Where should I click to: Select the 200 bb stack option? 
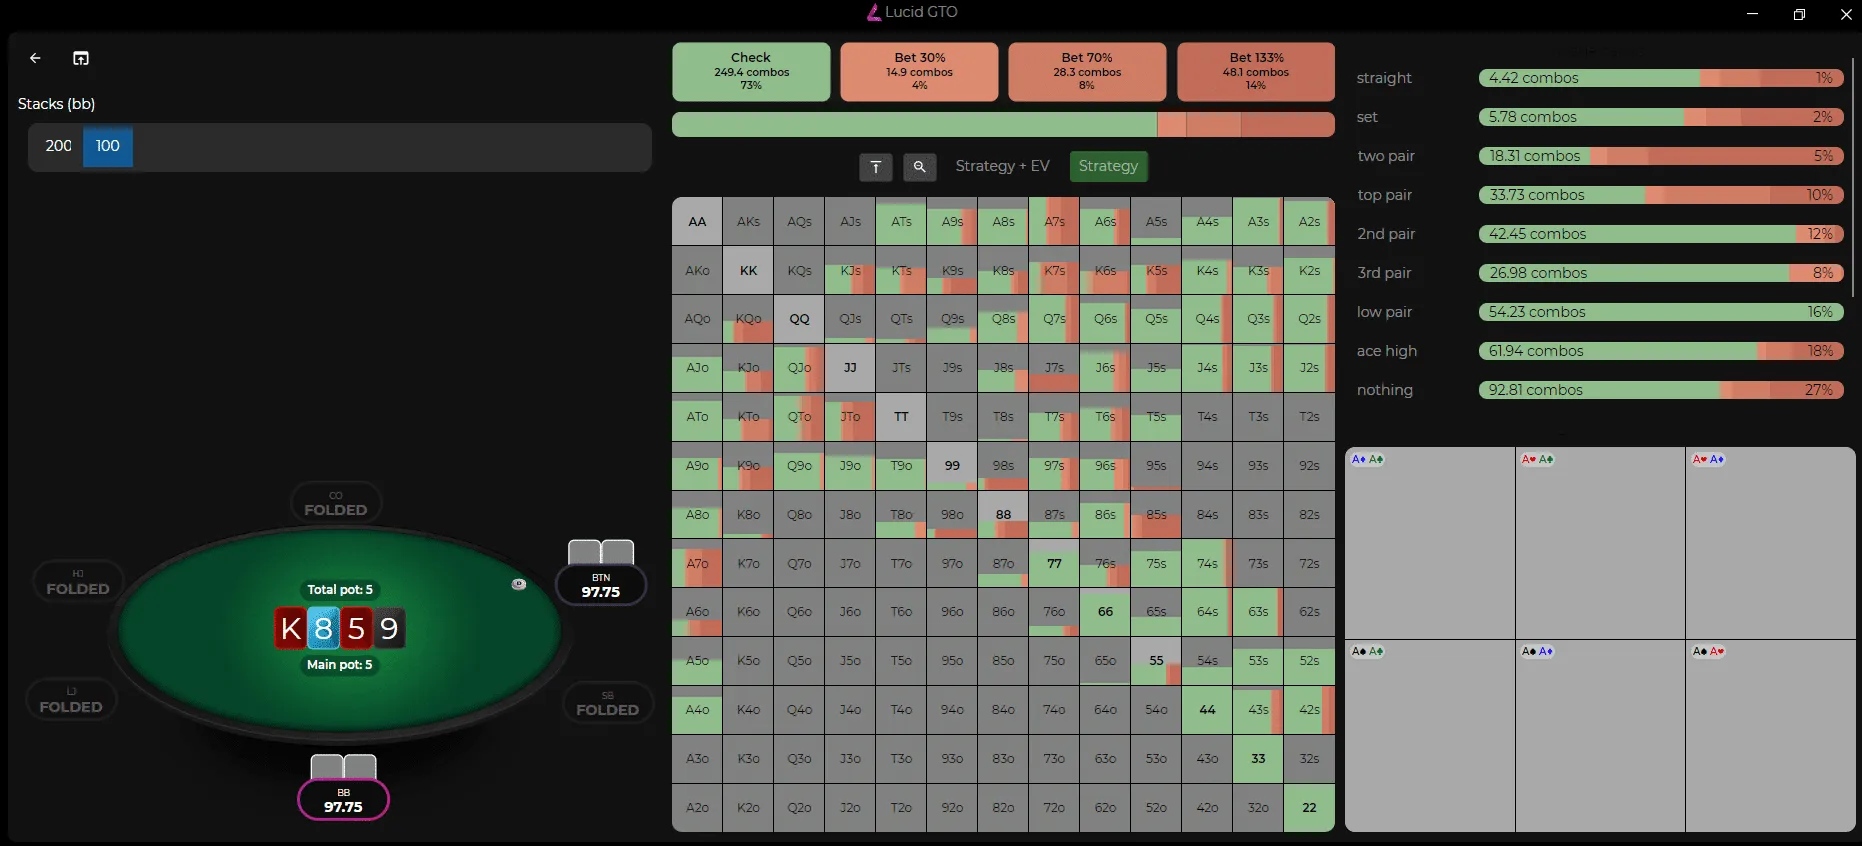coord(58,146)
